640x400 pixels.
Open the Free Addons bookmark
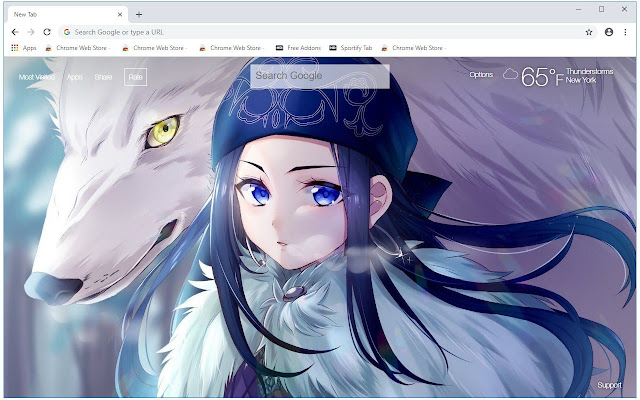point(298,48)
